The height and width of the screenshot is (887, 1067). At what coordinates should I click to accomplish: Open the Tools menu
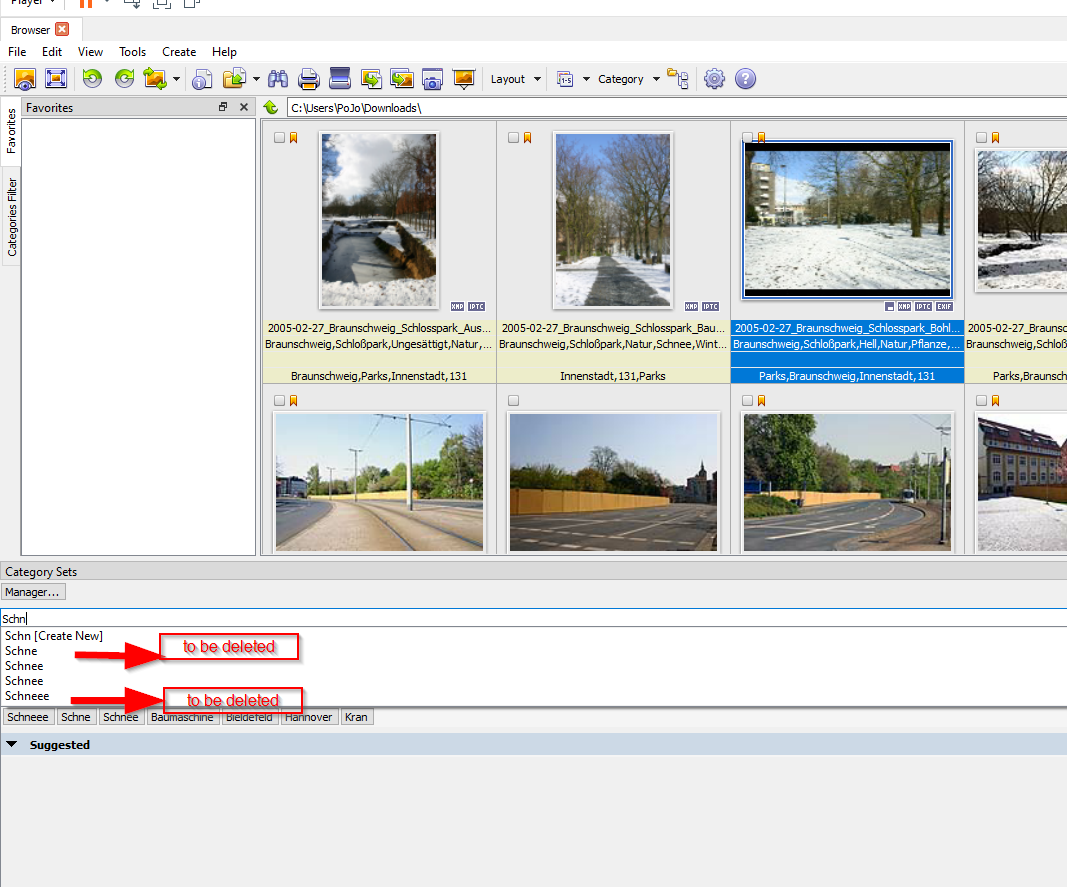tap(132, 52)
